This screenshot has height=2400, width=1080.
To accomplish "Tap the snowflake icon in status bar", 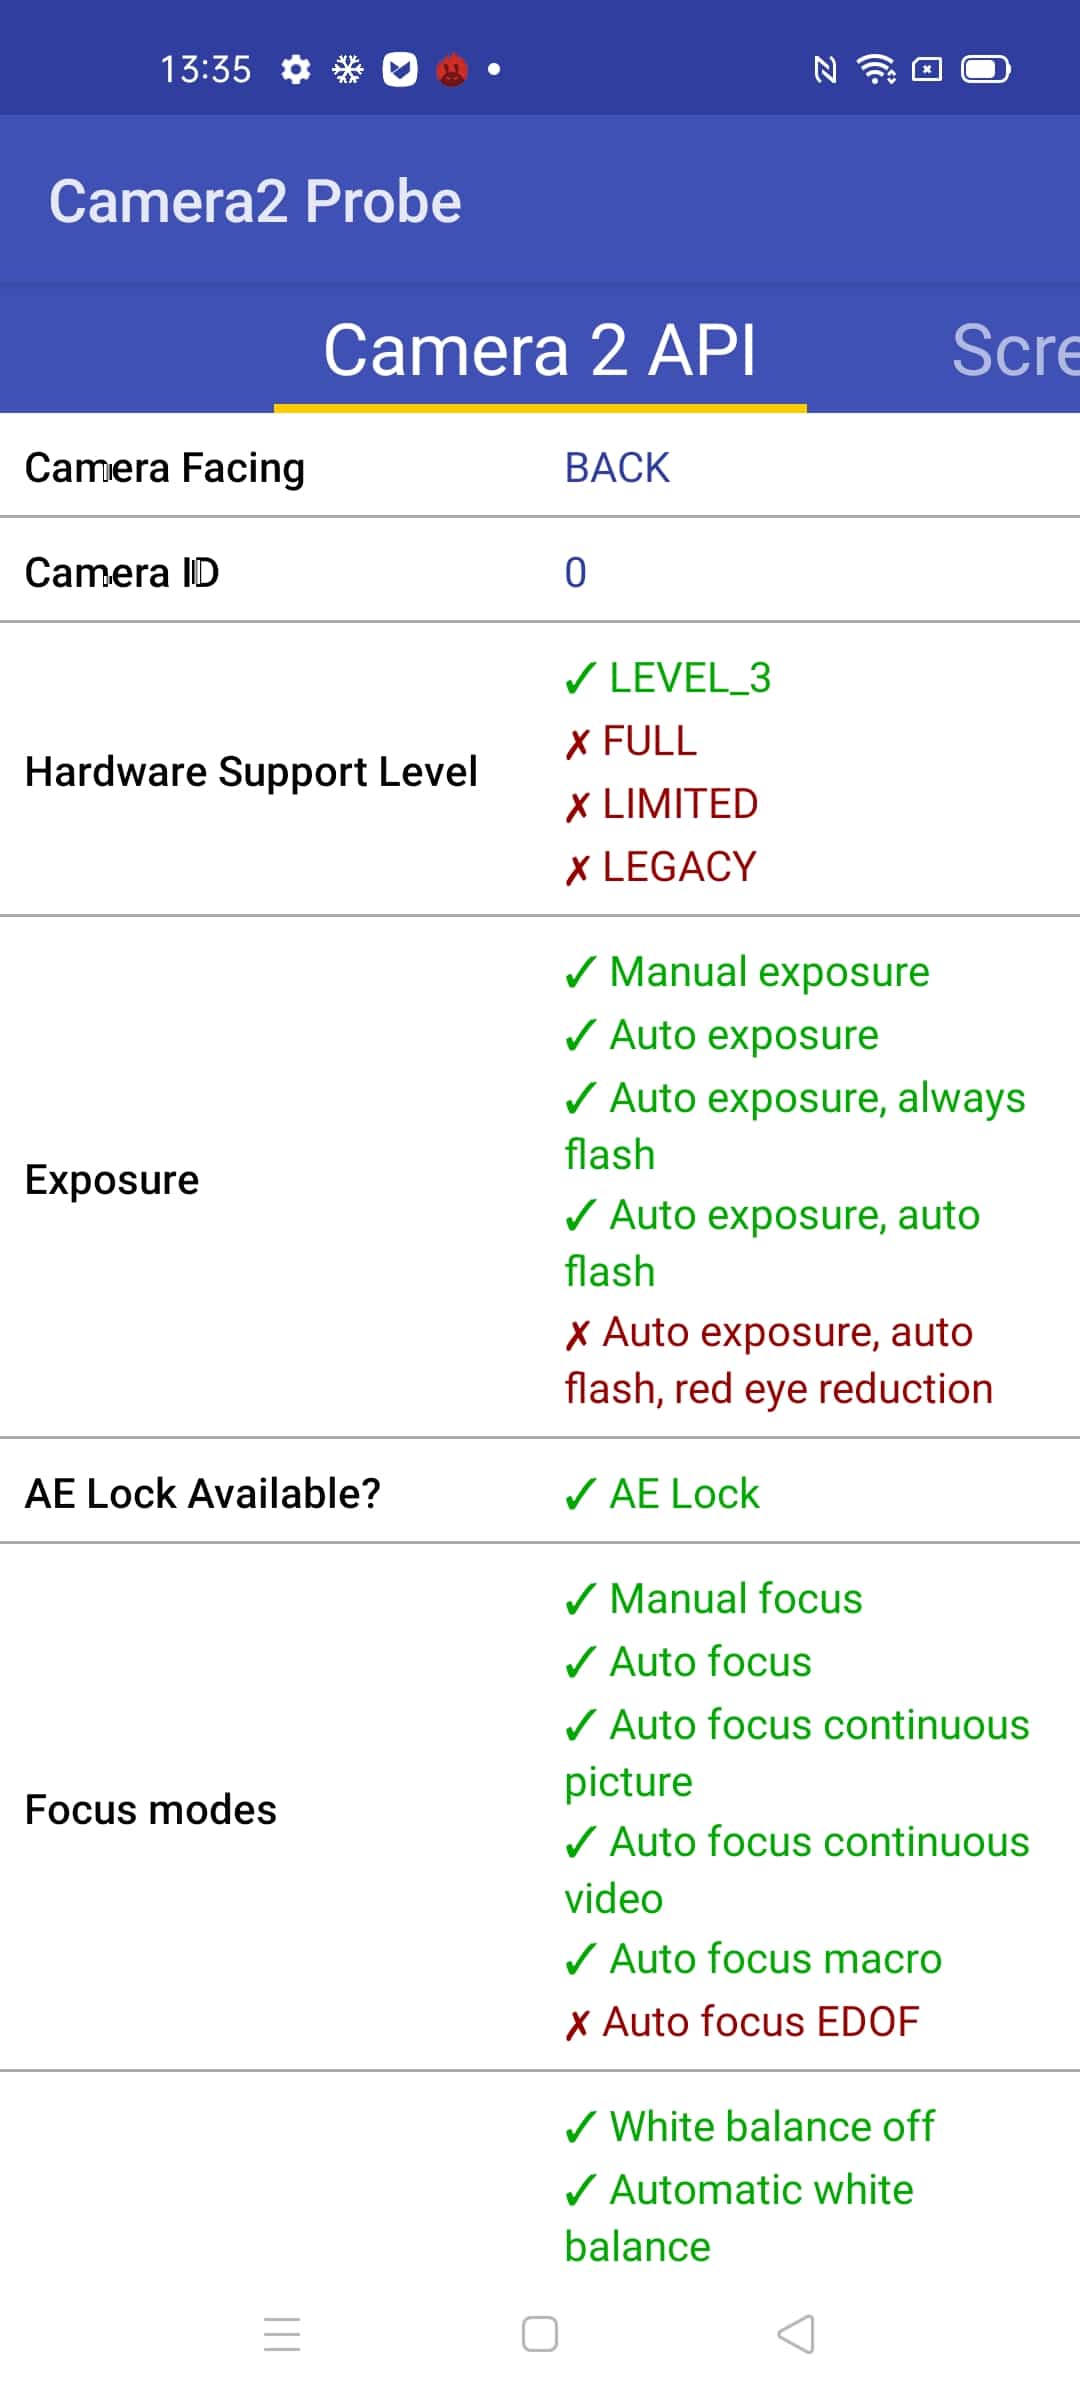I will (348, 70).
